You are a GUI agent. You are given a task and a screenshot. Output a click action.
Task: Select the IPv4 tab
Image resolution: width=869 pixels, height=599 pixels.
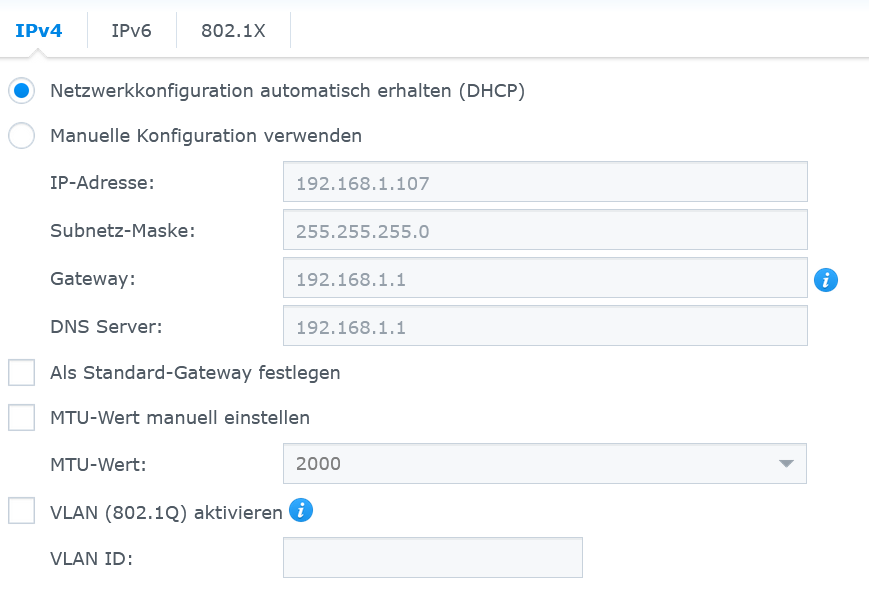(x=39, y=30)
